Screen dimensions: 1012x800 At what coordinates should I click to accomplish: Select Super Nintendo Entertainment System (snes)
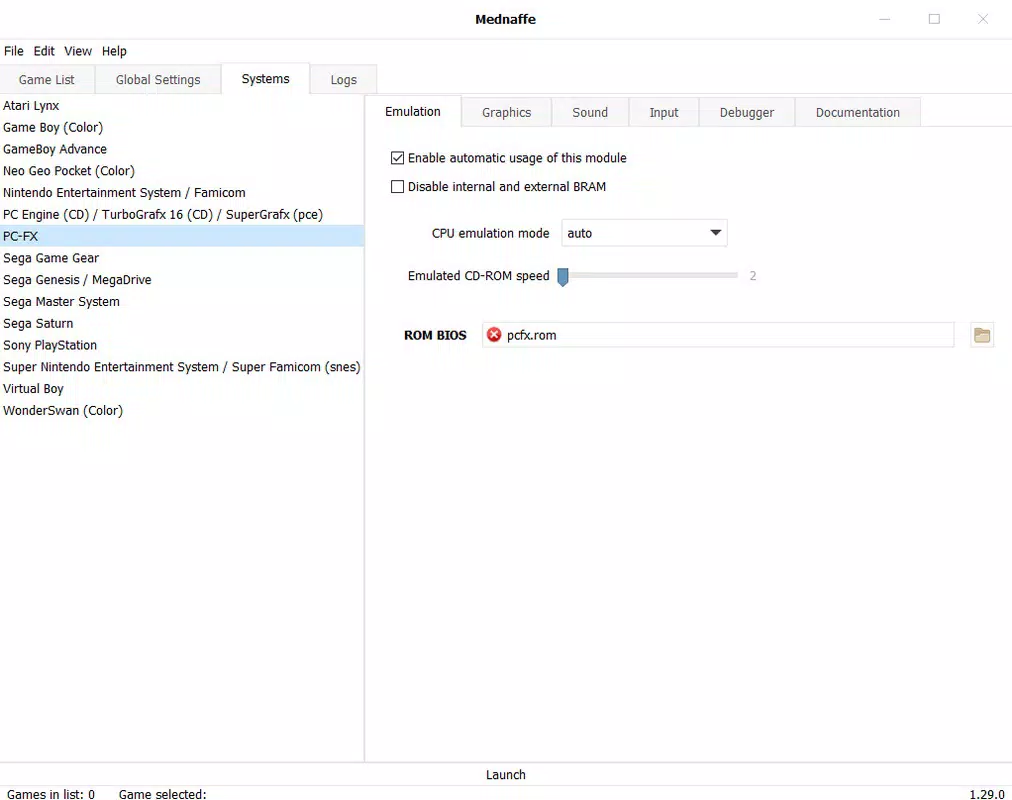[182, 367]
